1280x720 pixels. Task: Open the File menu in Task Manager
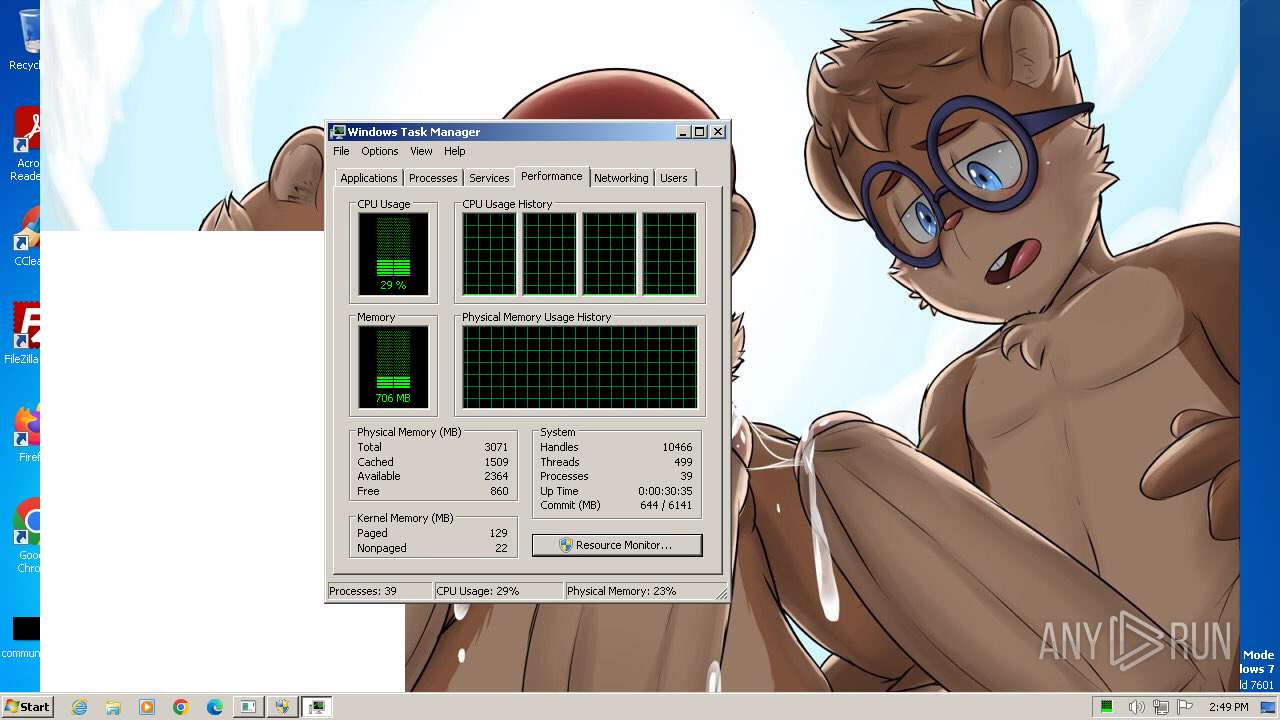pos(341,151)
